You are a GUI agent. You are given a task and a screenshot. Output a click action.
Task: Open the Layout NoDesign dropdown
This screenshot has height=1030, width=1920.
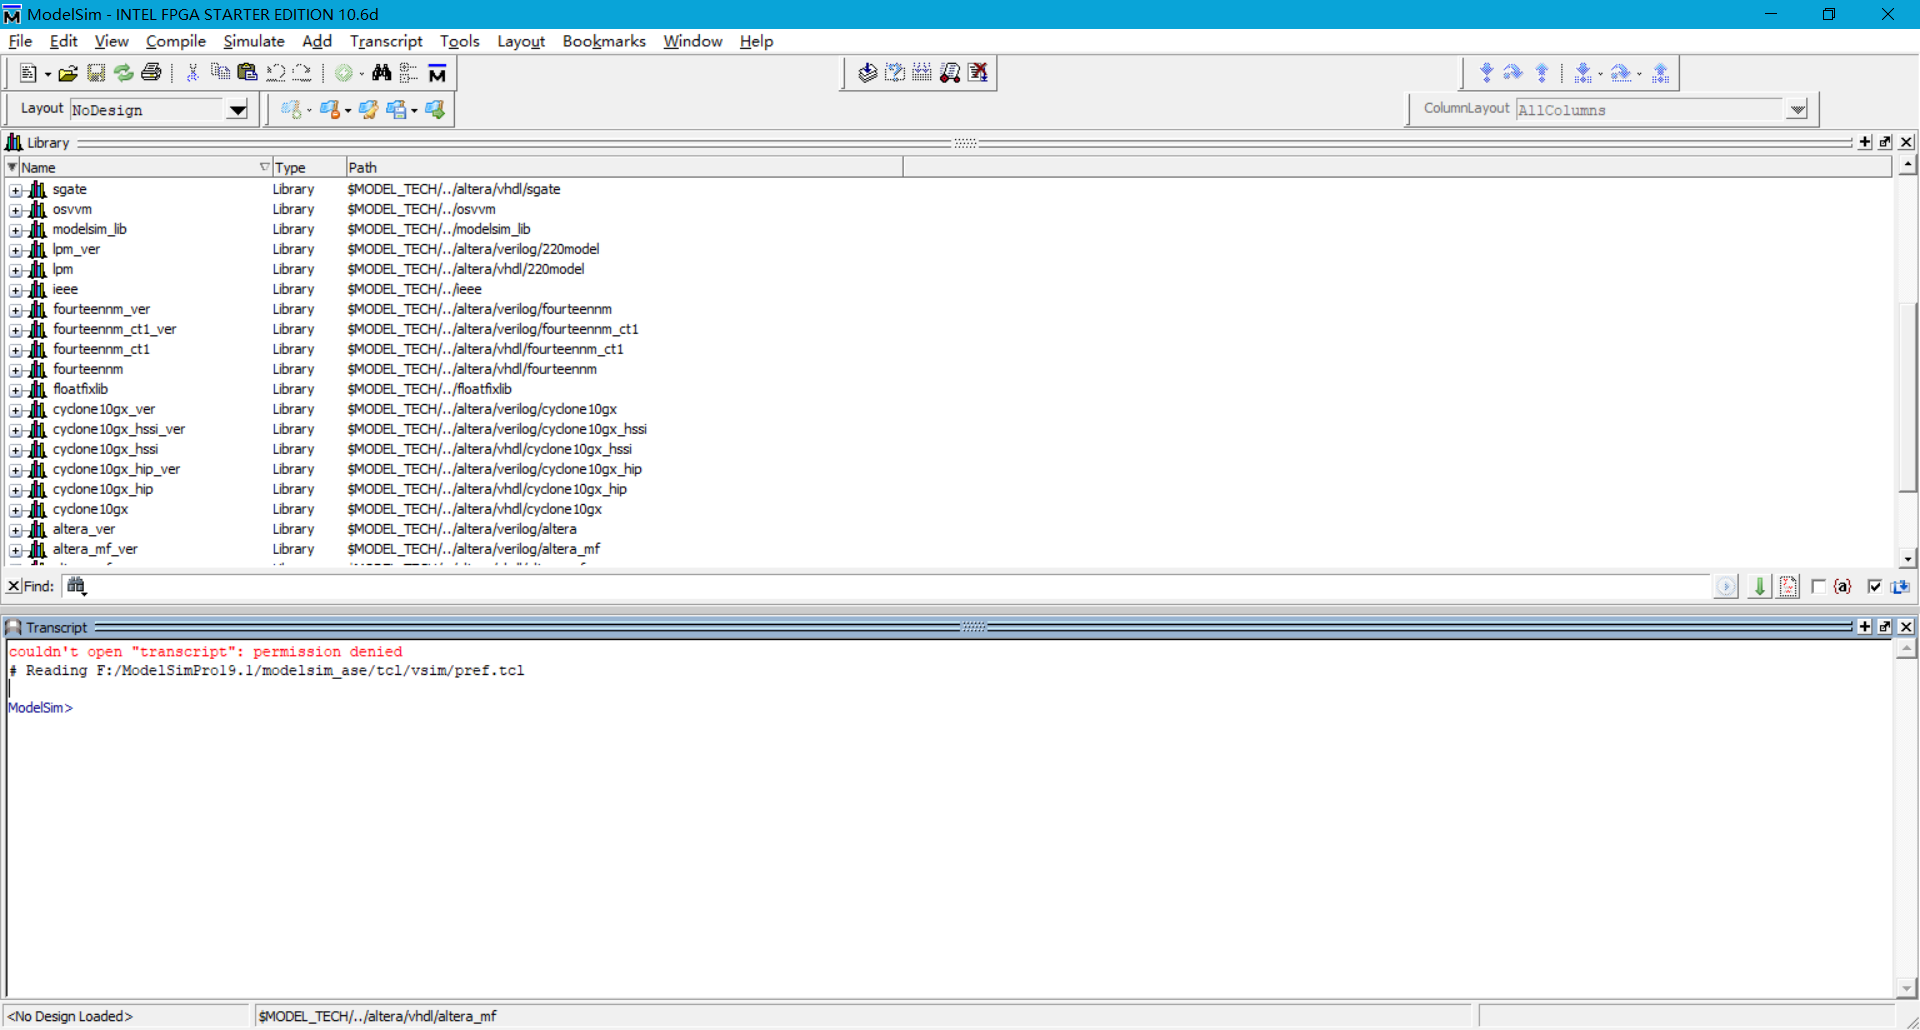(237, 110)
